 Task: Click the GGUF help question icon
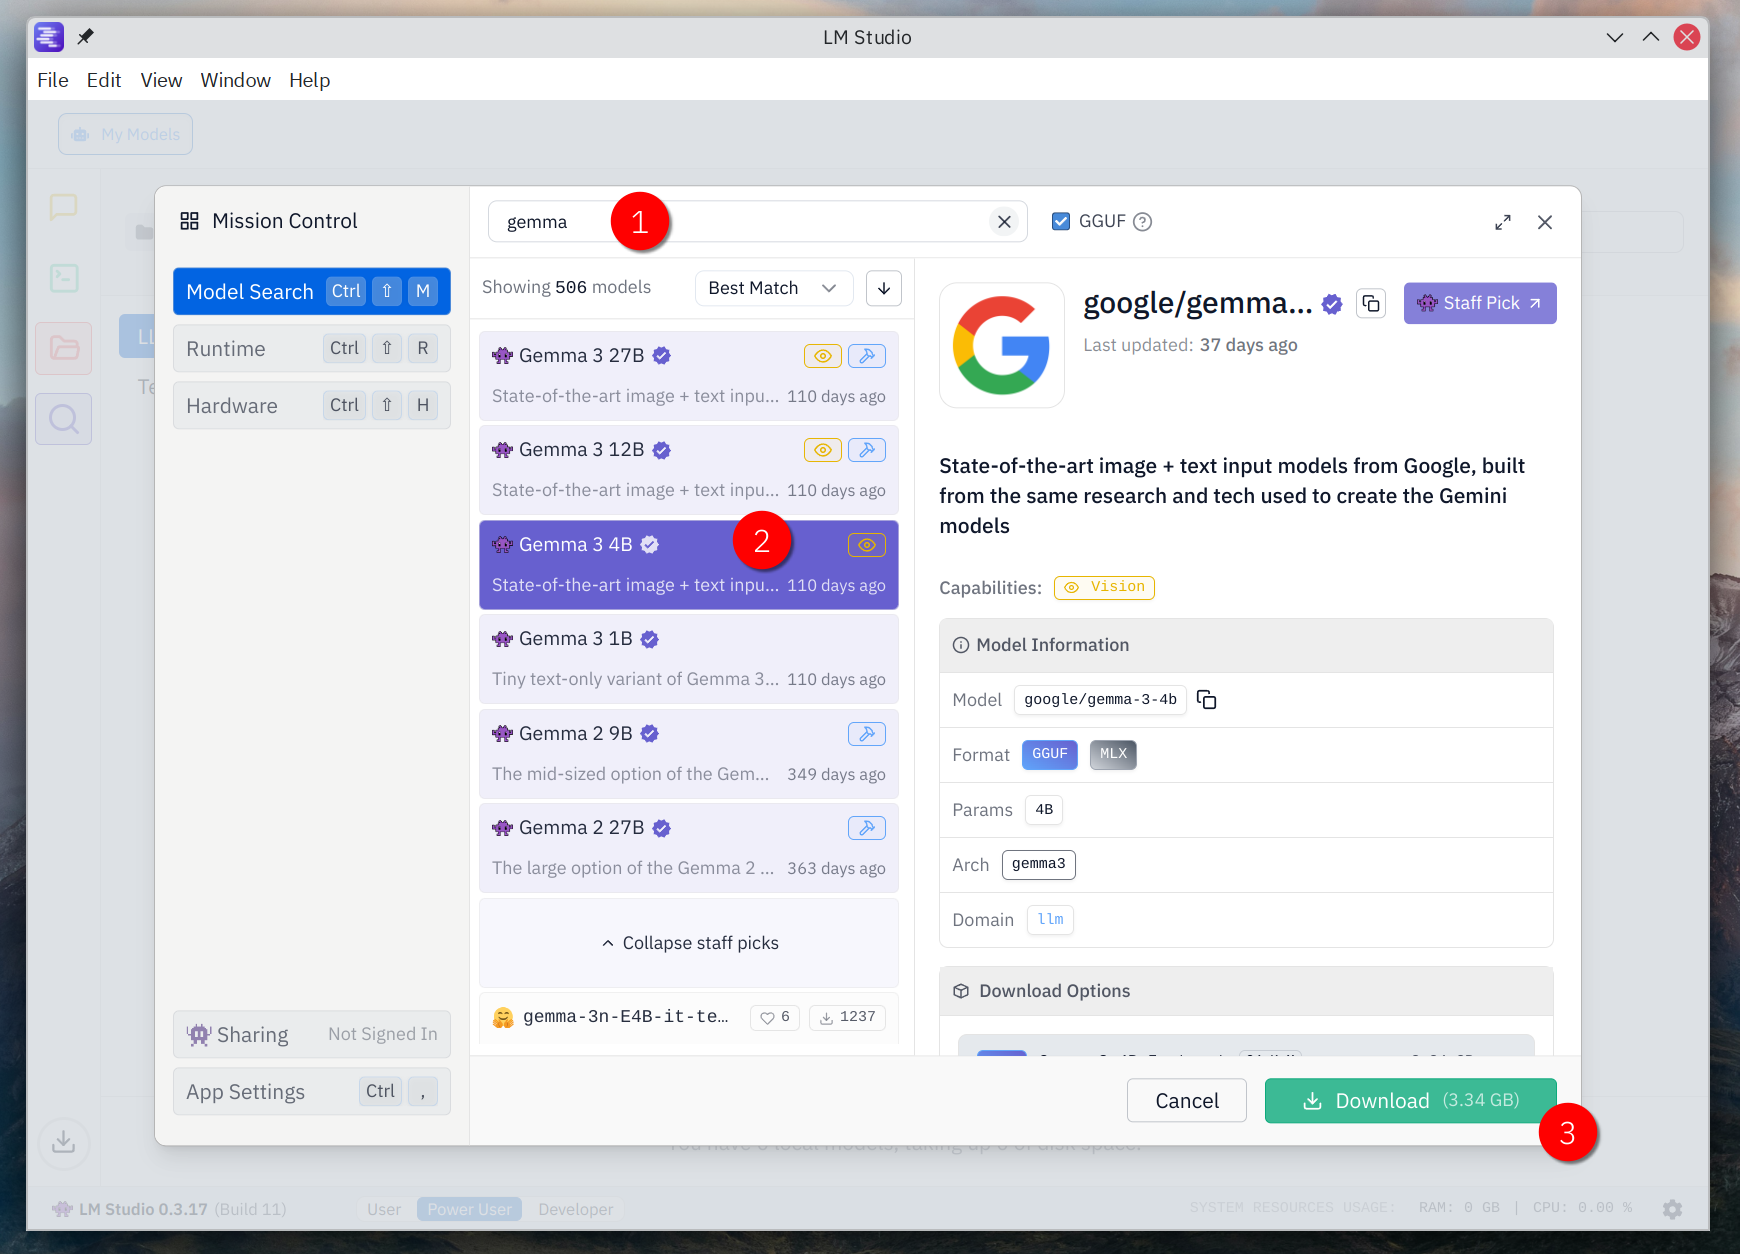pyautogui.click(x=1142, y=222)
